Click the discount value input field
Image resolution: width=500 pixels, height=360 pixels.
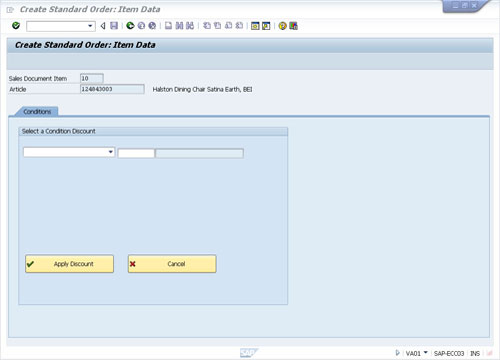pyautogui.click(x=136, y=153)
